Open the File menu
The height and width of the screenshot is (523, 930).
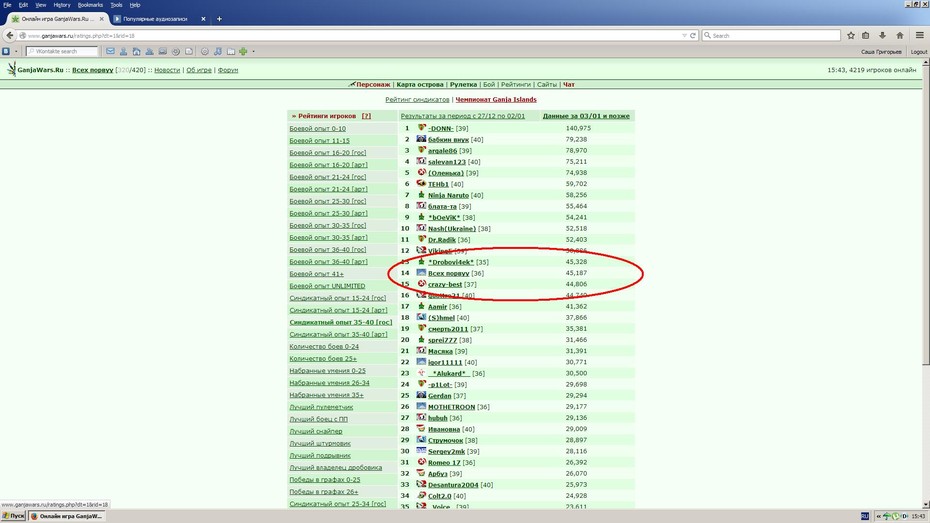click(7, 5)
